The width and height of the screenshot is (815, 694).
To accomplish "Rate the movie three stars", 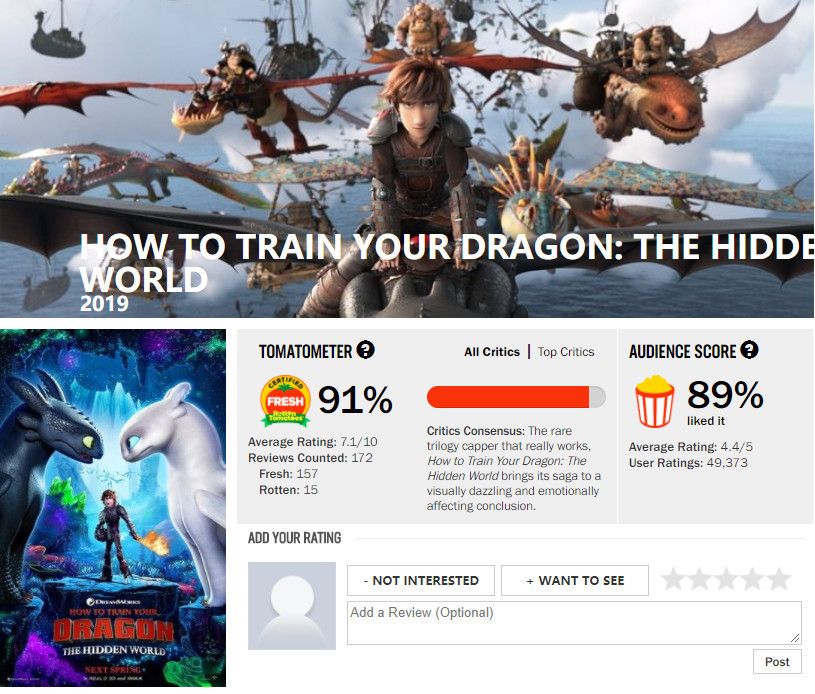I will [x=726, y=579].
